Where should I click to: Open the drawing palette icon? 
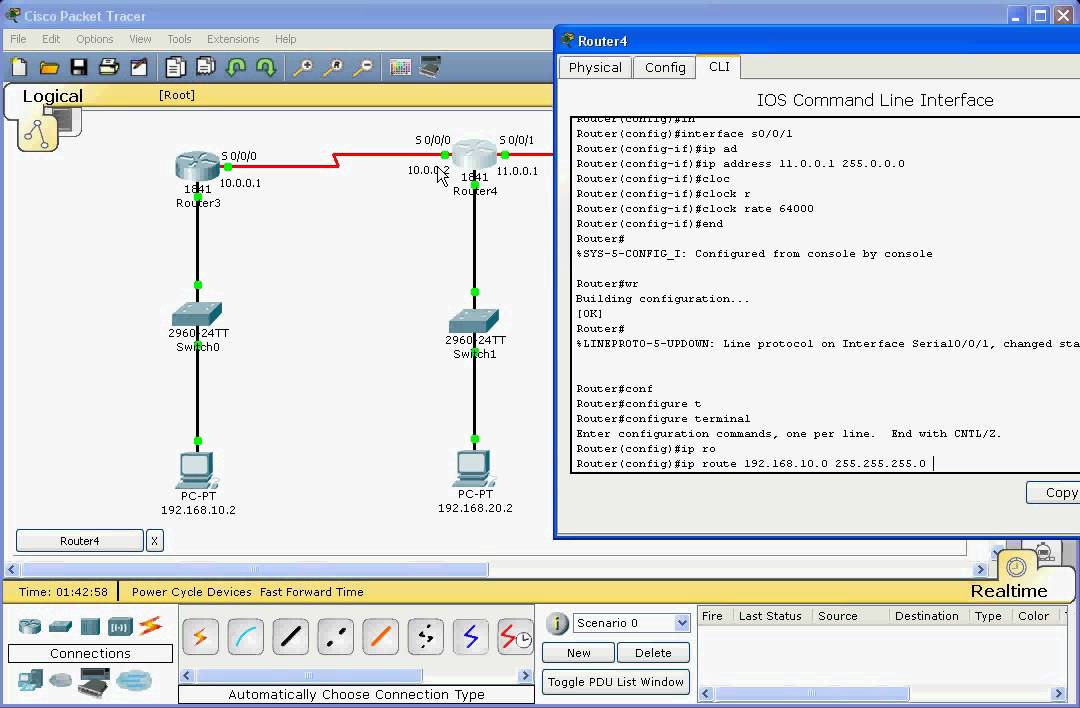pyautogui.click(x=400, y=67)
